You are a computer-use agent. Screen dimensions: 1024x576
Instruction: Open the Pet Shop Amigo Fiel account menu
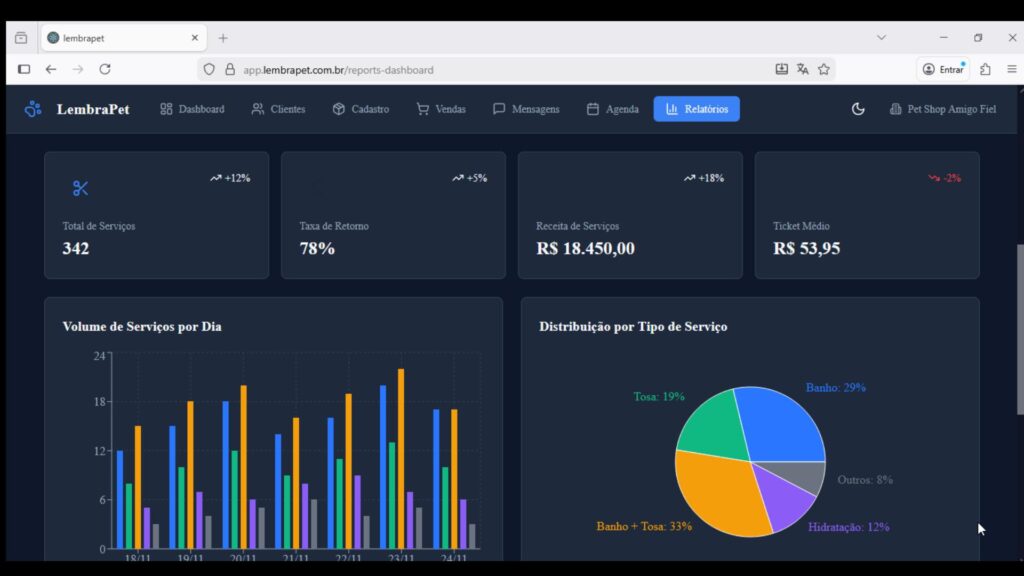tap(942, 109)
